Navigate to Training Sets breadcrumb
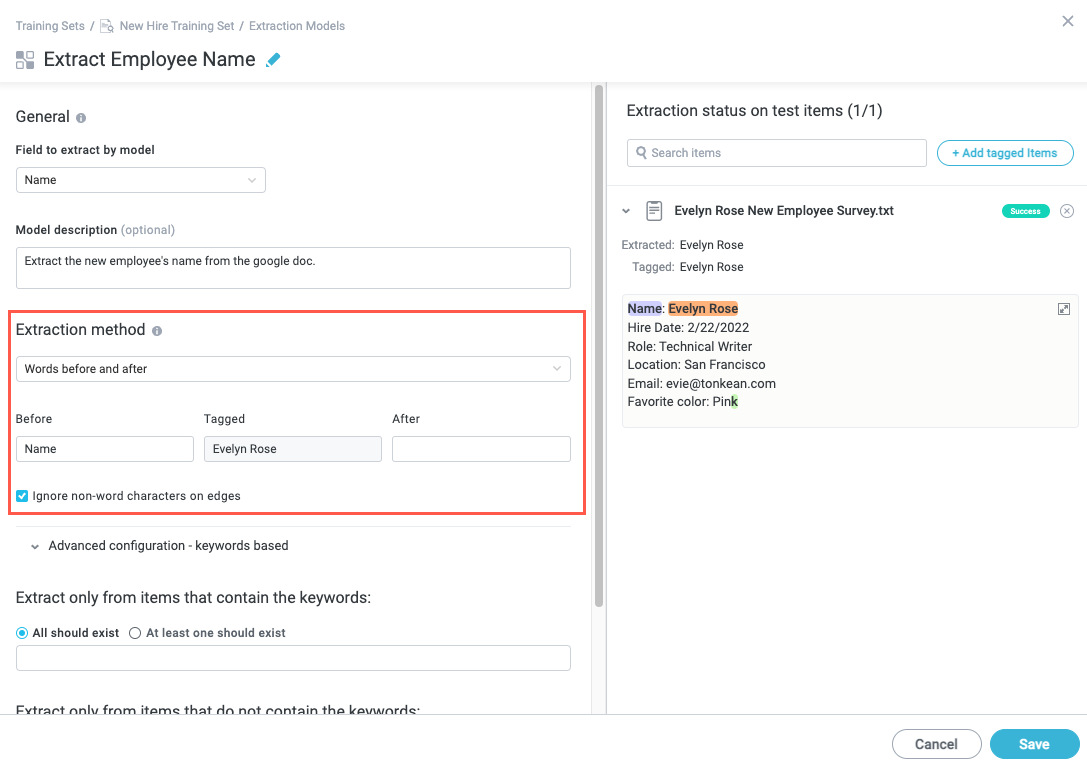This screenshot has width=1087, height=770. 50,25
